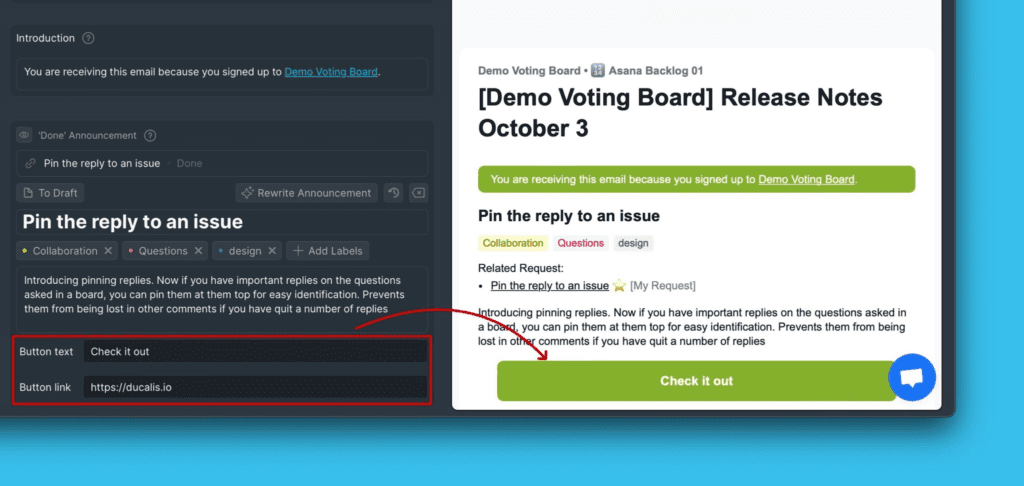Open Pin the reply to an issue preview link
This screenshot has width=1024, height=486.
[549, 286]
